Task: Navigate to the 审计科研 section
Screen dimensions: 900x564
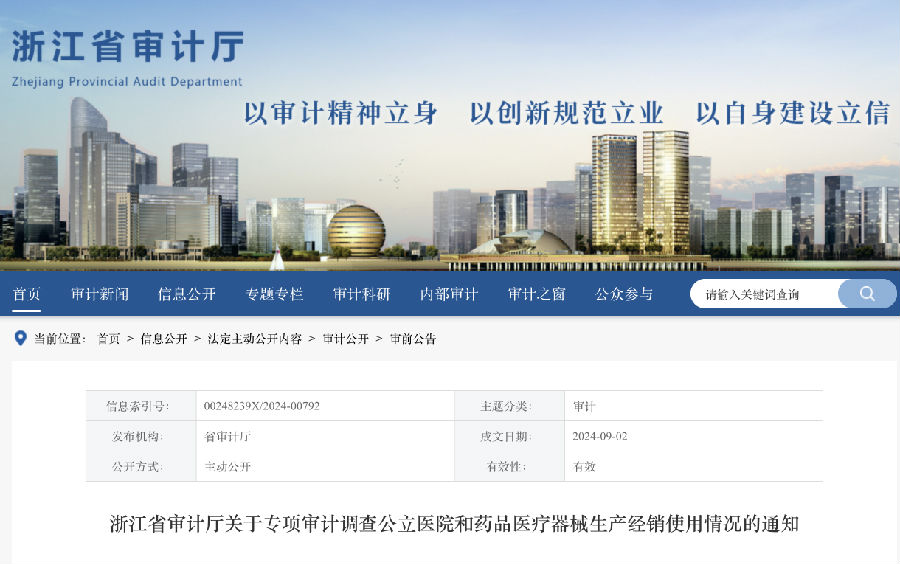Action: coord(362,294)
